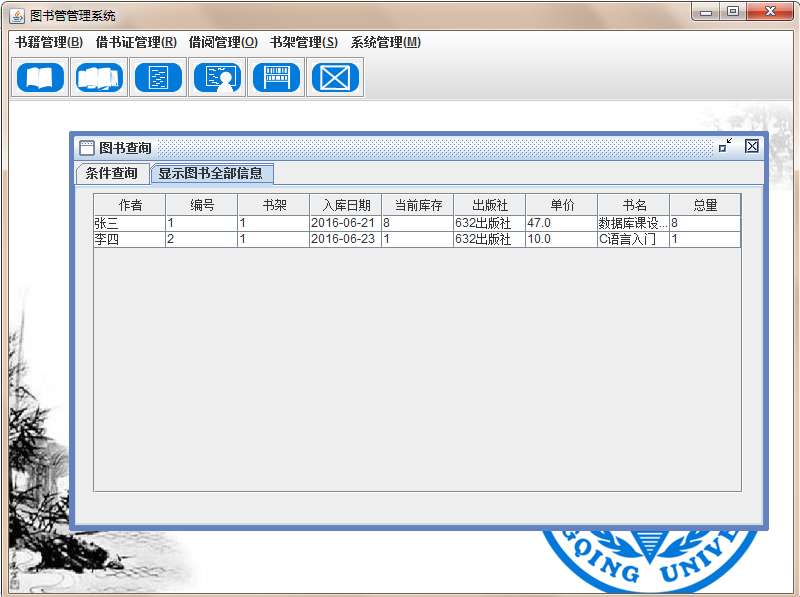Click 632出版社 cell in 李四 row
This screenshot has width=800, height=597.
[x=489, y=239]
